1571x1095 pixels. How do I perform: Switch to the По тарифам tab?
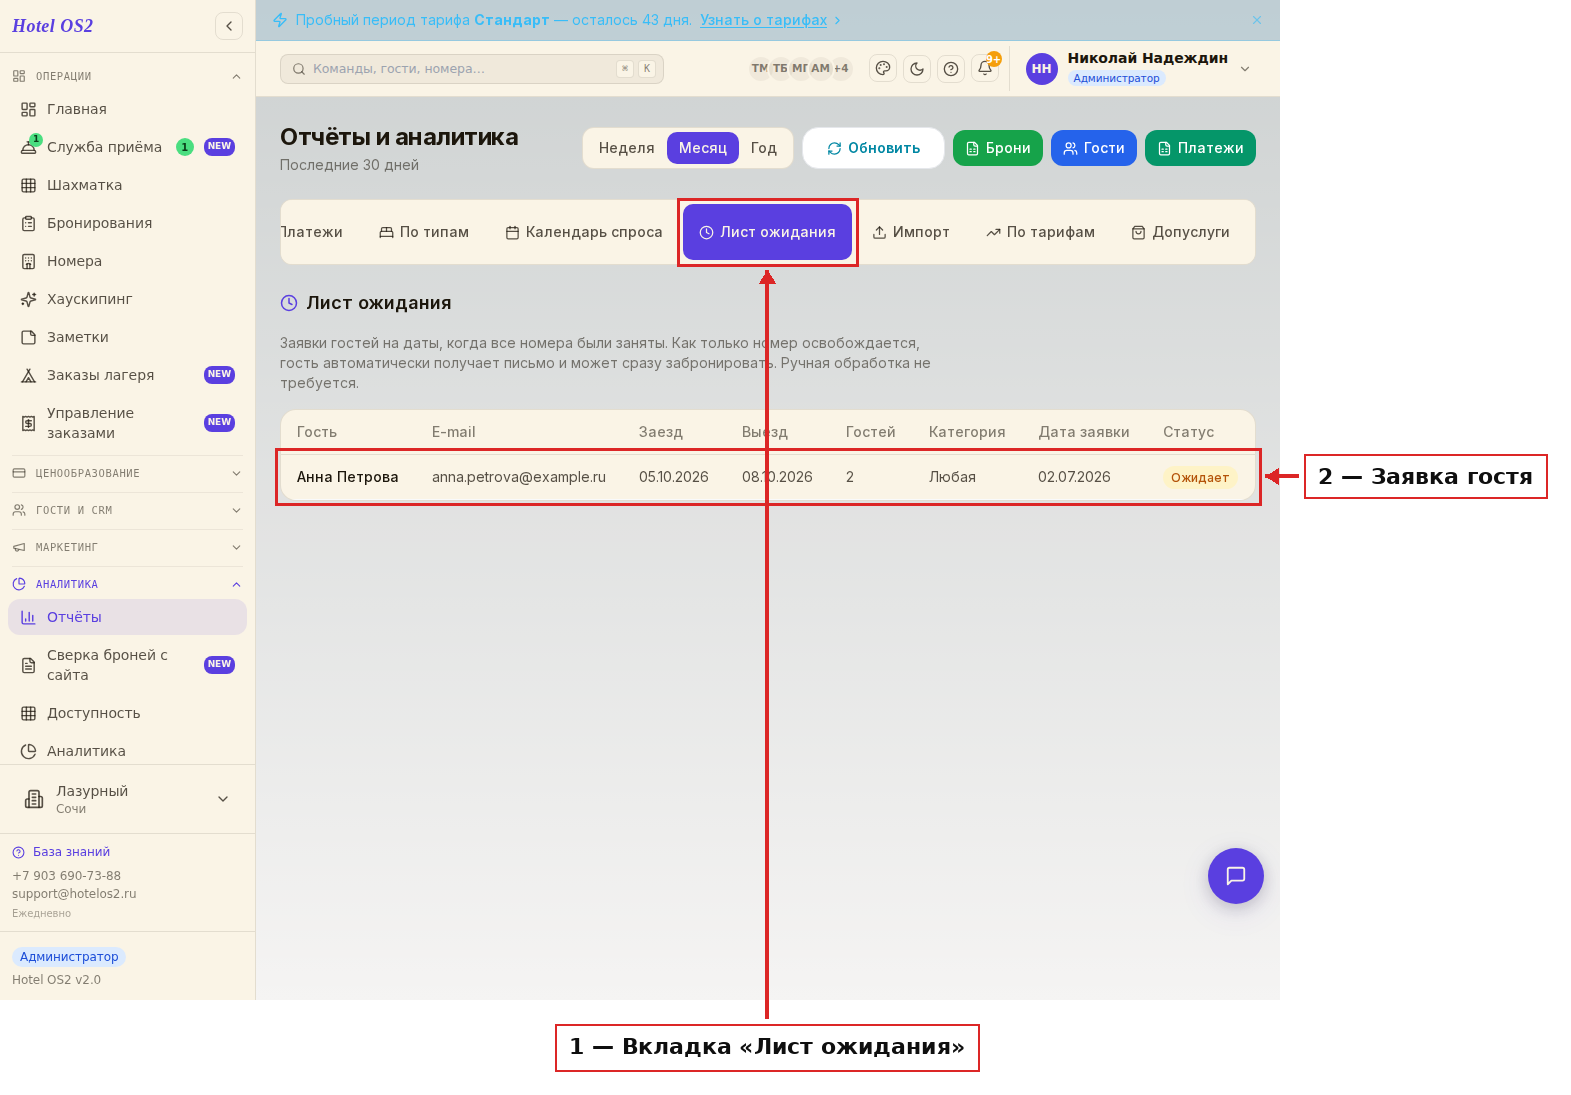[1041, 232]
